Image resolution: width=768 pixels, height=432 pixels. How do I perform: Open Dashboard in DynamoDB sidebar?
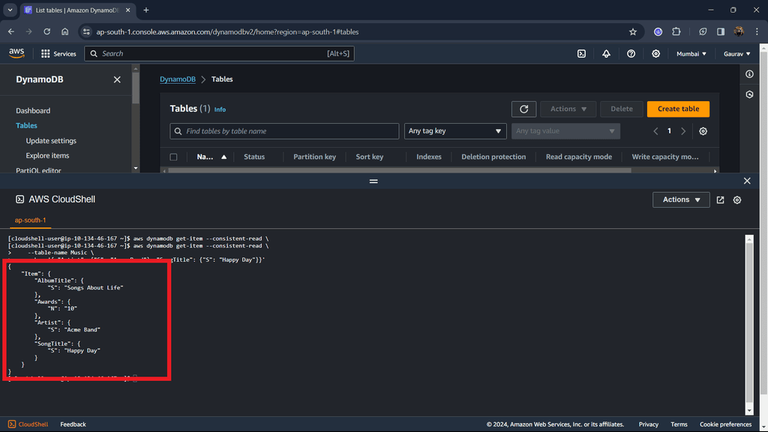33,111
